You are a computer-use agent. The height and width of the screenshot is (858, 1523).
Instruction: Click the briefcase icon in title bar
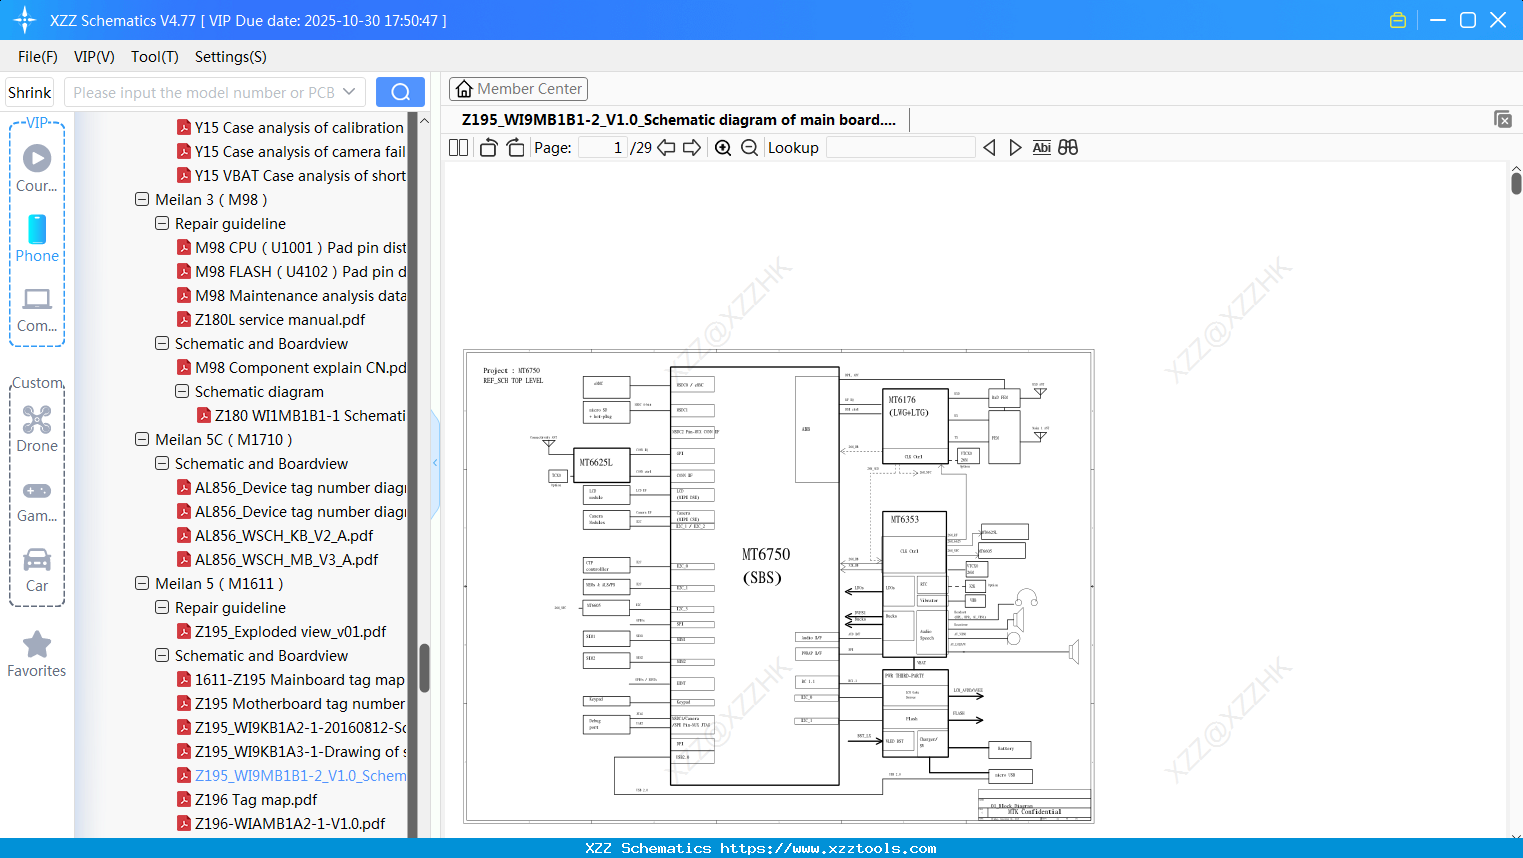pos(1398,19)
